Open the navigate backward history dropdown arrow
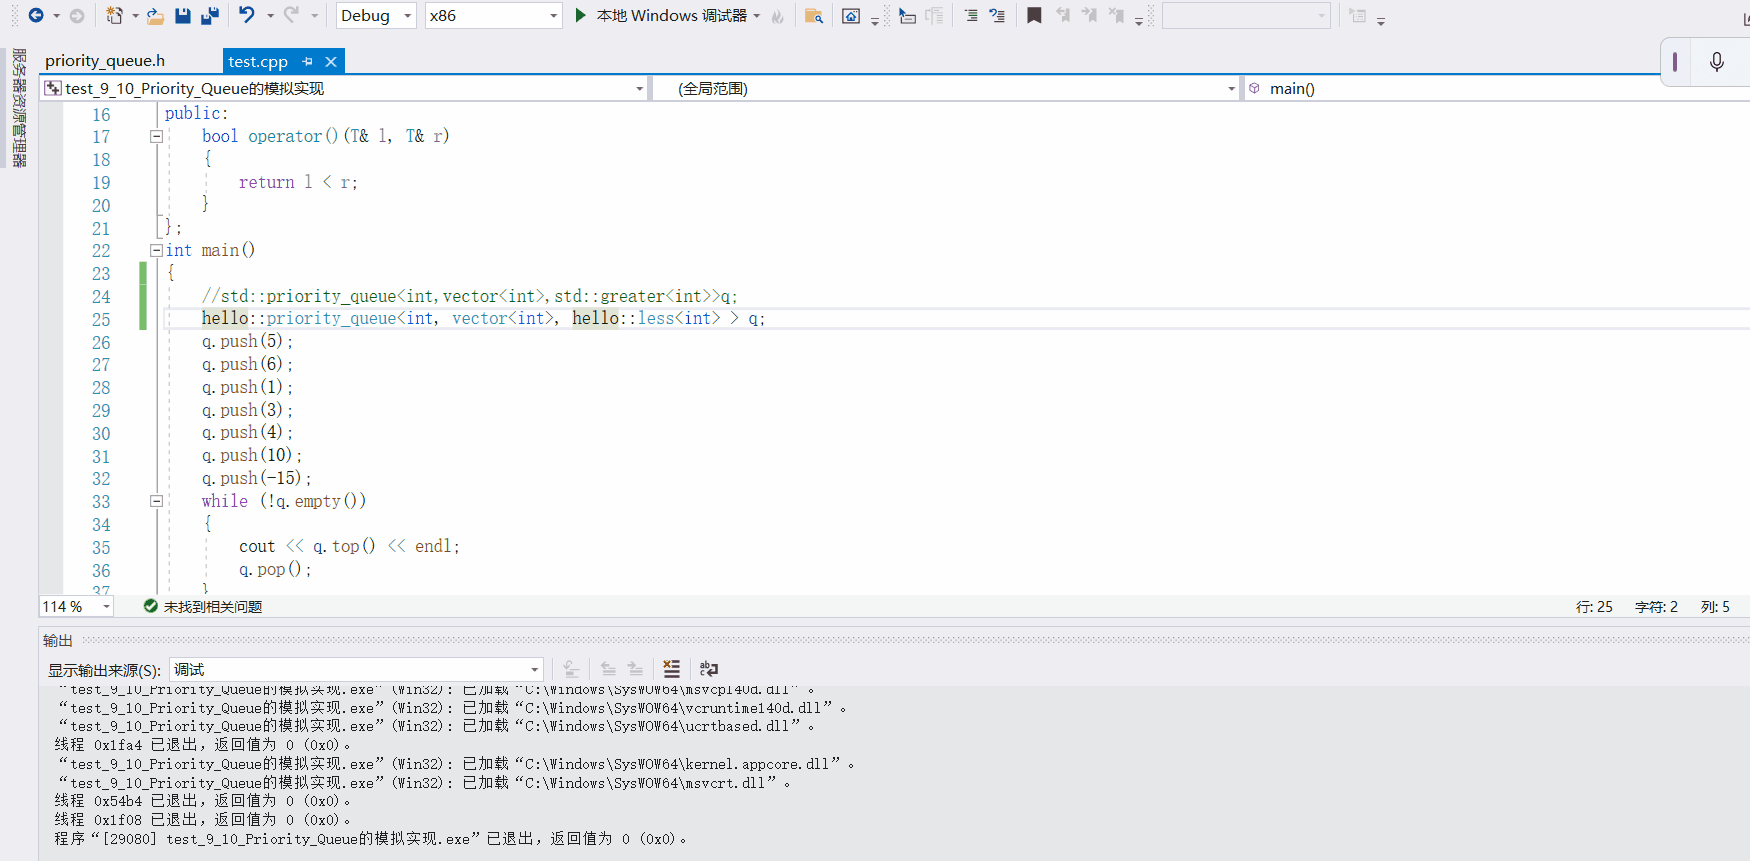This screenshot has height=861, width=1750. [x=56, y=16]
